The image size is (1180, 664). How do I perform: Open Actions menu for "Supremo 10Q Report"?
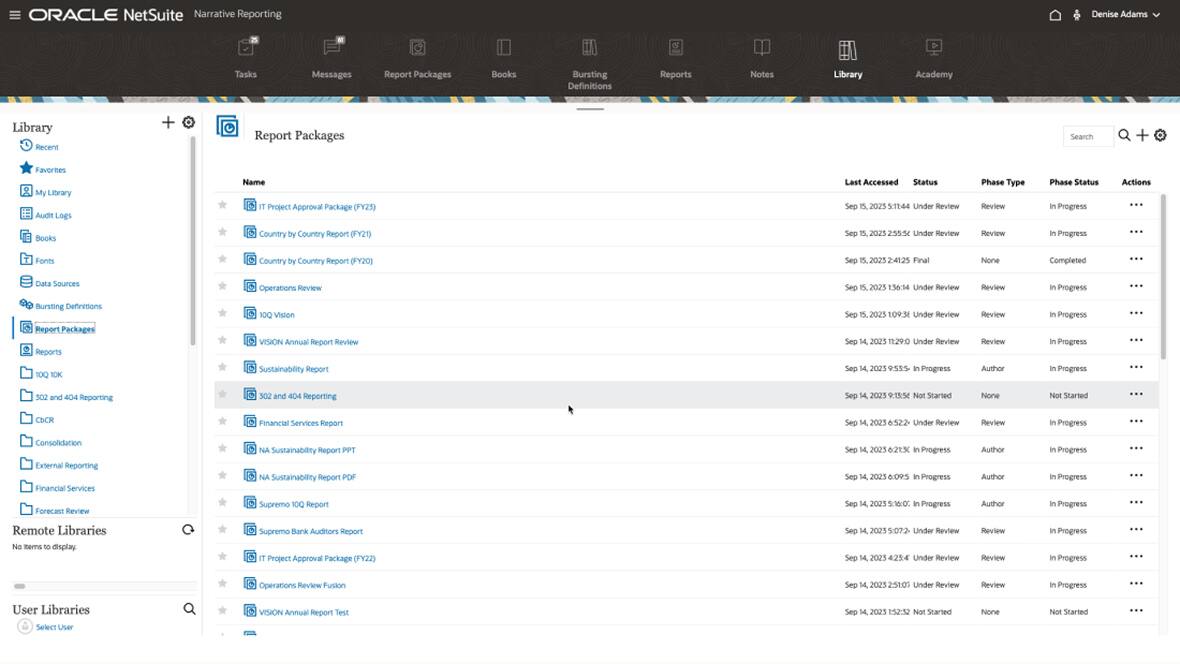tap(1136, 503)
